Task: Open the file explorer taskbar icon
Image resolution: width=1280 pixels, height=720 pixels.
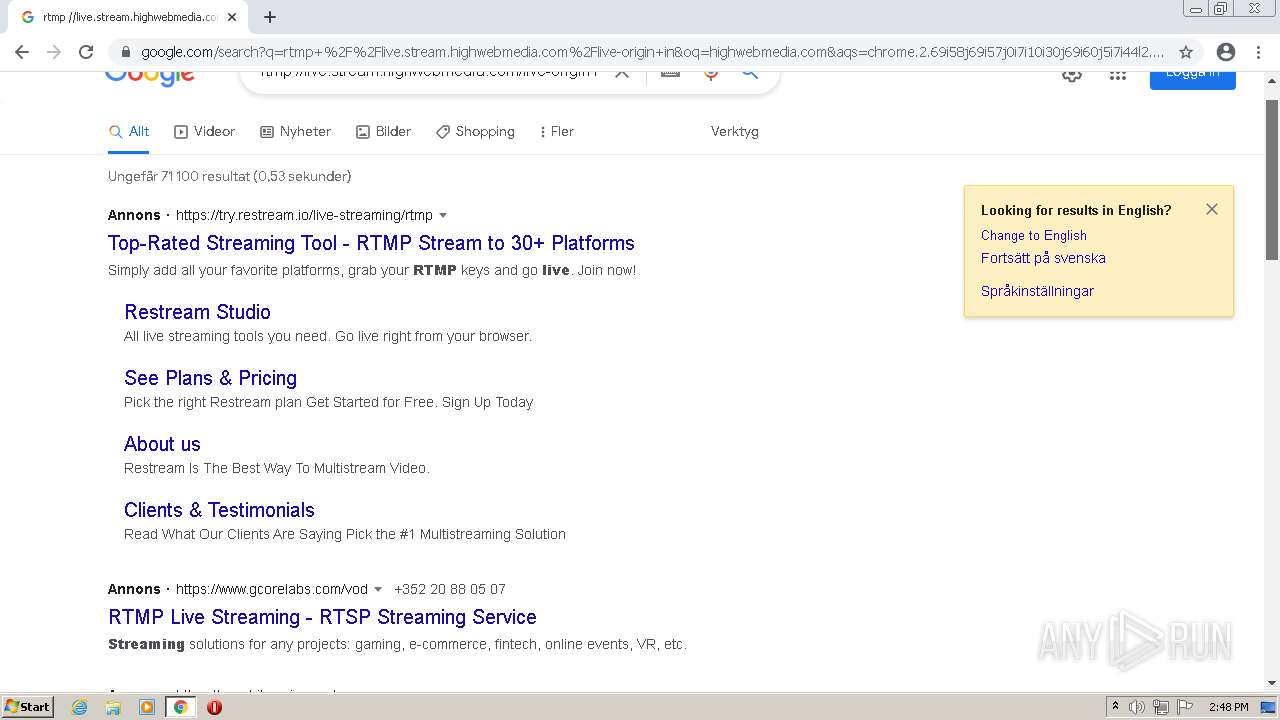Action: coord(113,707)
